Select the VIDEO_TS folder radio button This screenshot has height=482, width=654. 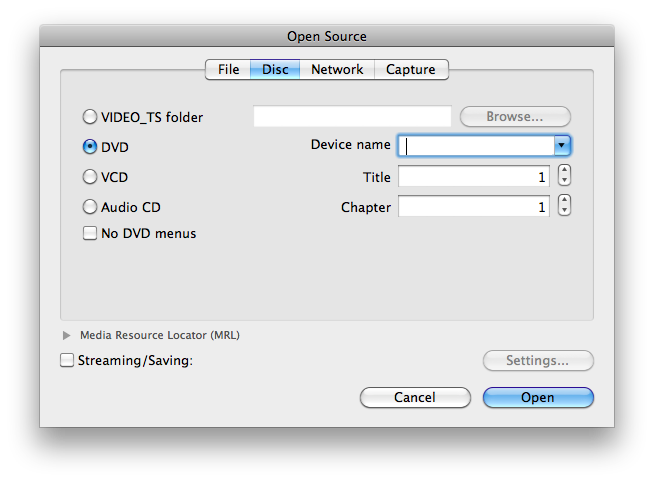coord(91,117)
